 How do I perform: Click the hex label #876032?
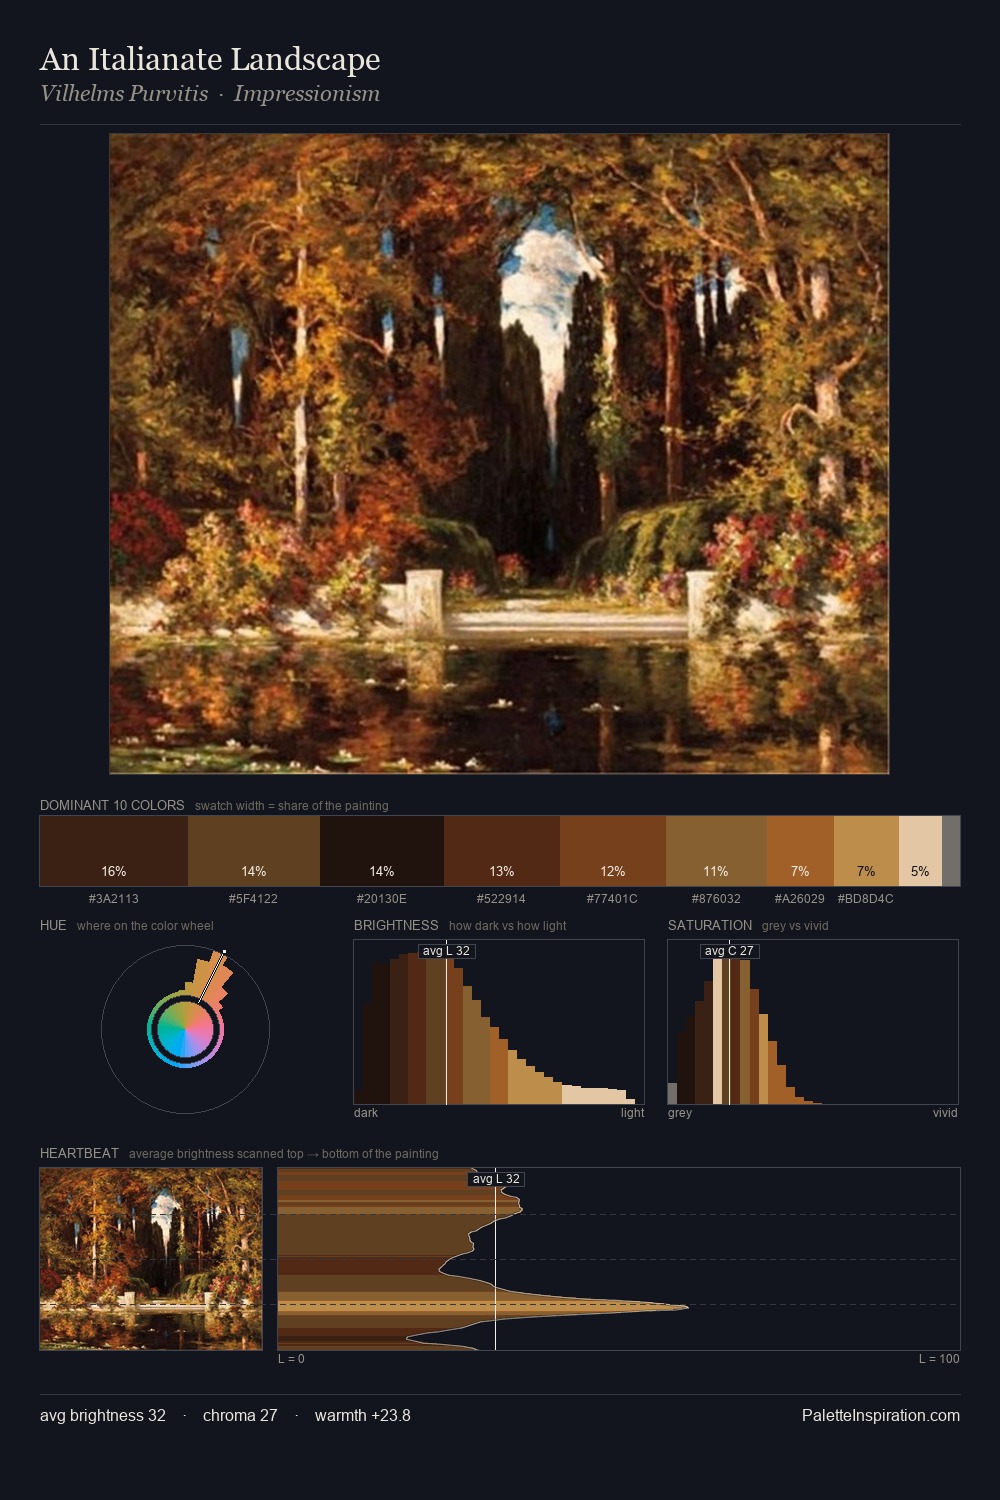(x=716, y=899)
